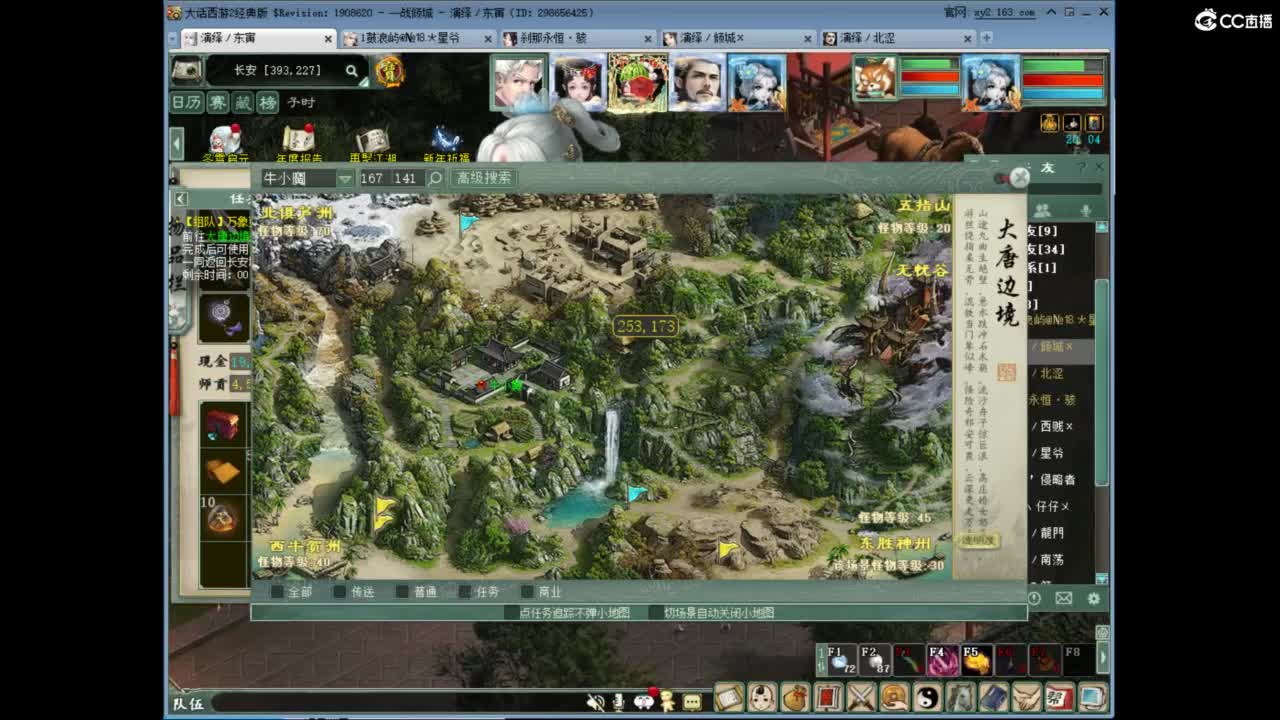The height and width of the screenshot is (720, 1280).
Task: Open the blue book icon in bottom bar
Action: coord(993,696)
